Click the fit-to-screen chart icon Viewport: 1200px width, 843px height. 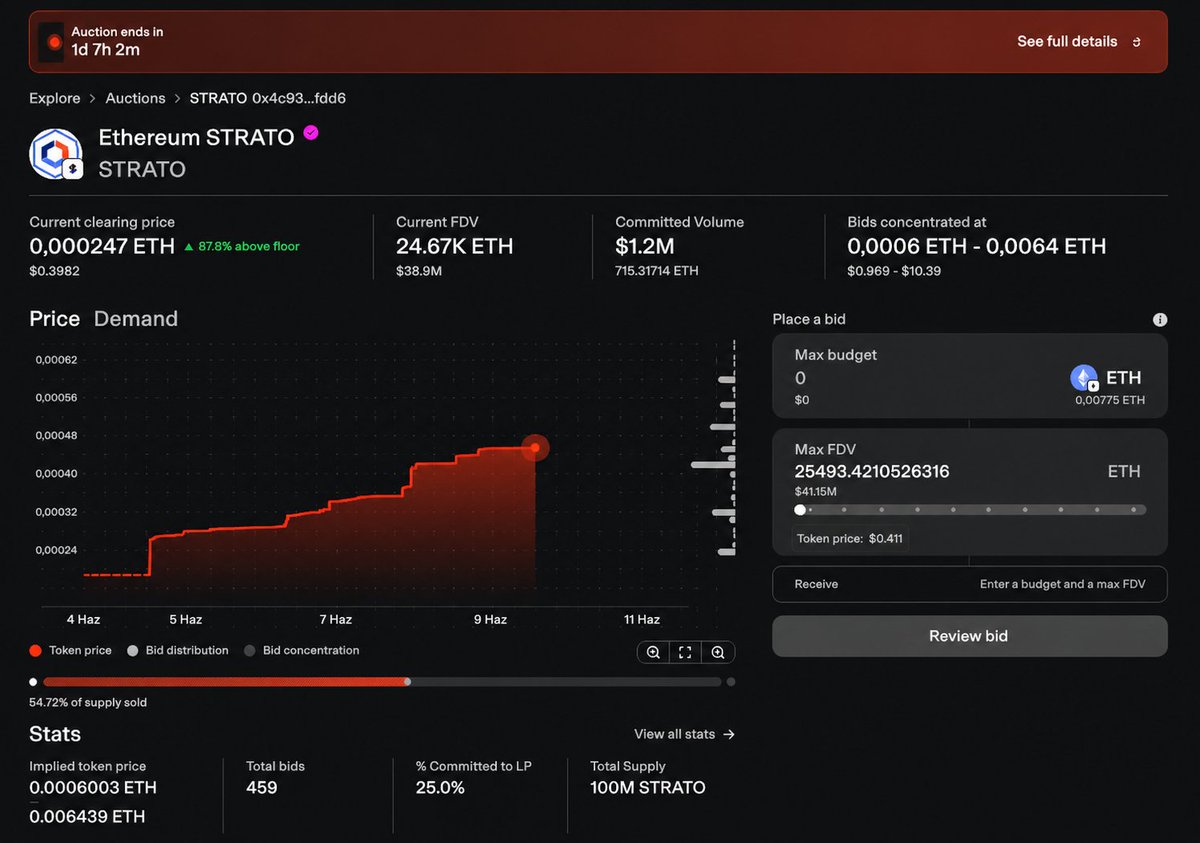686,652
